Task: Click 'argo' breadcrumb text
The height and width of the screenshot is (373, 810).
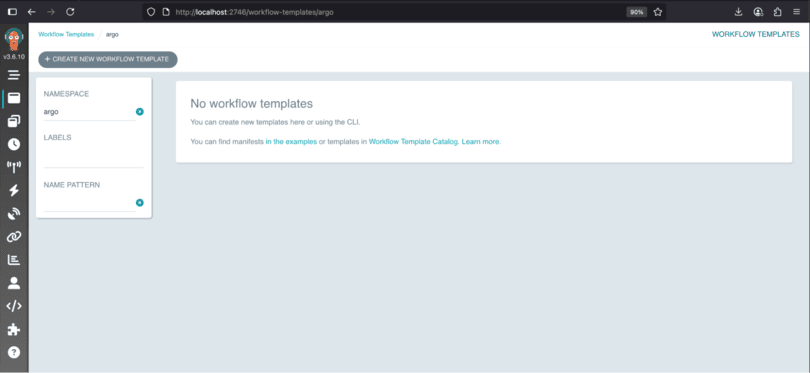Action: tap(112, 35)
